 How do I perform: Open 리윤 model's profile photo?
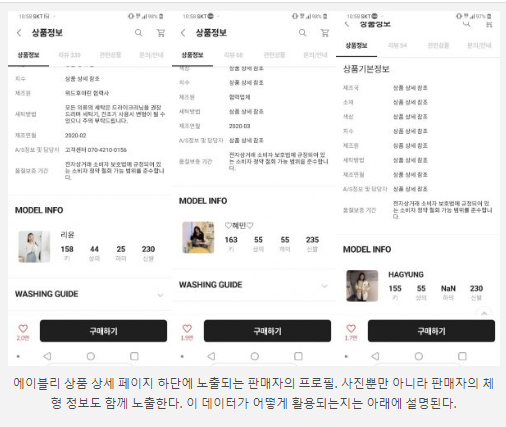coord(34,247)
